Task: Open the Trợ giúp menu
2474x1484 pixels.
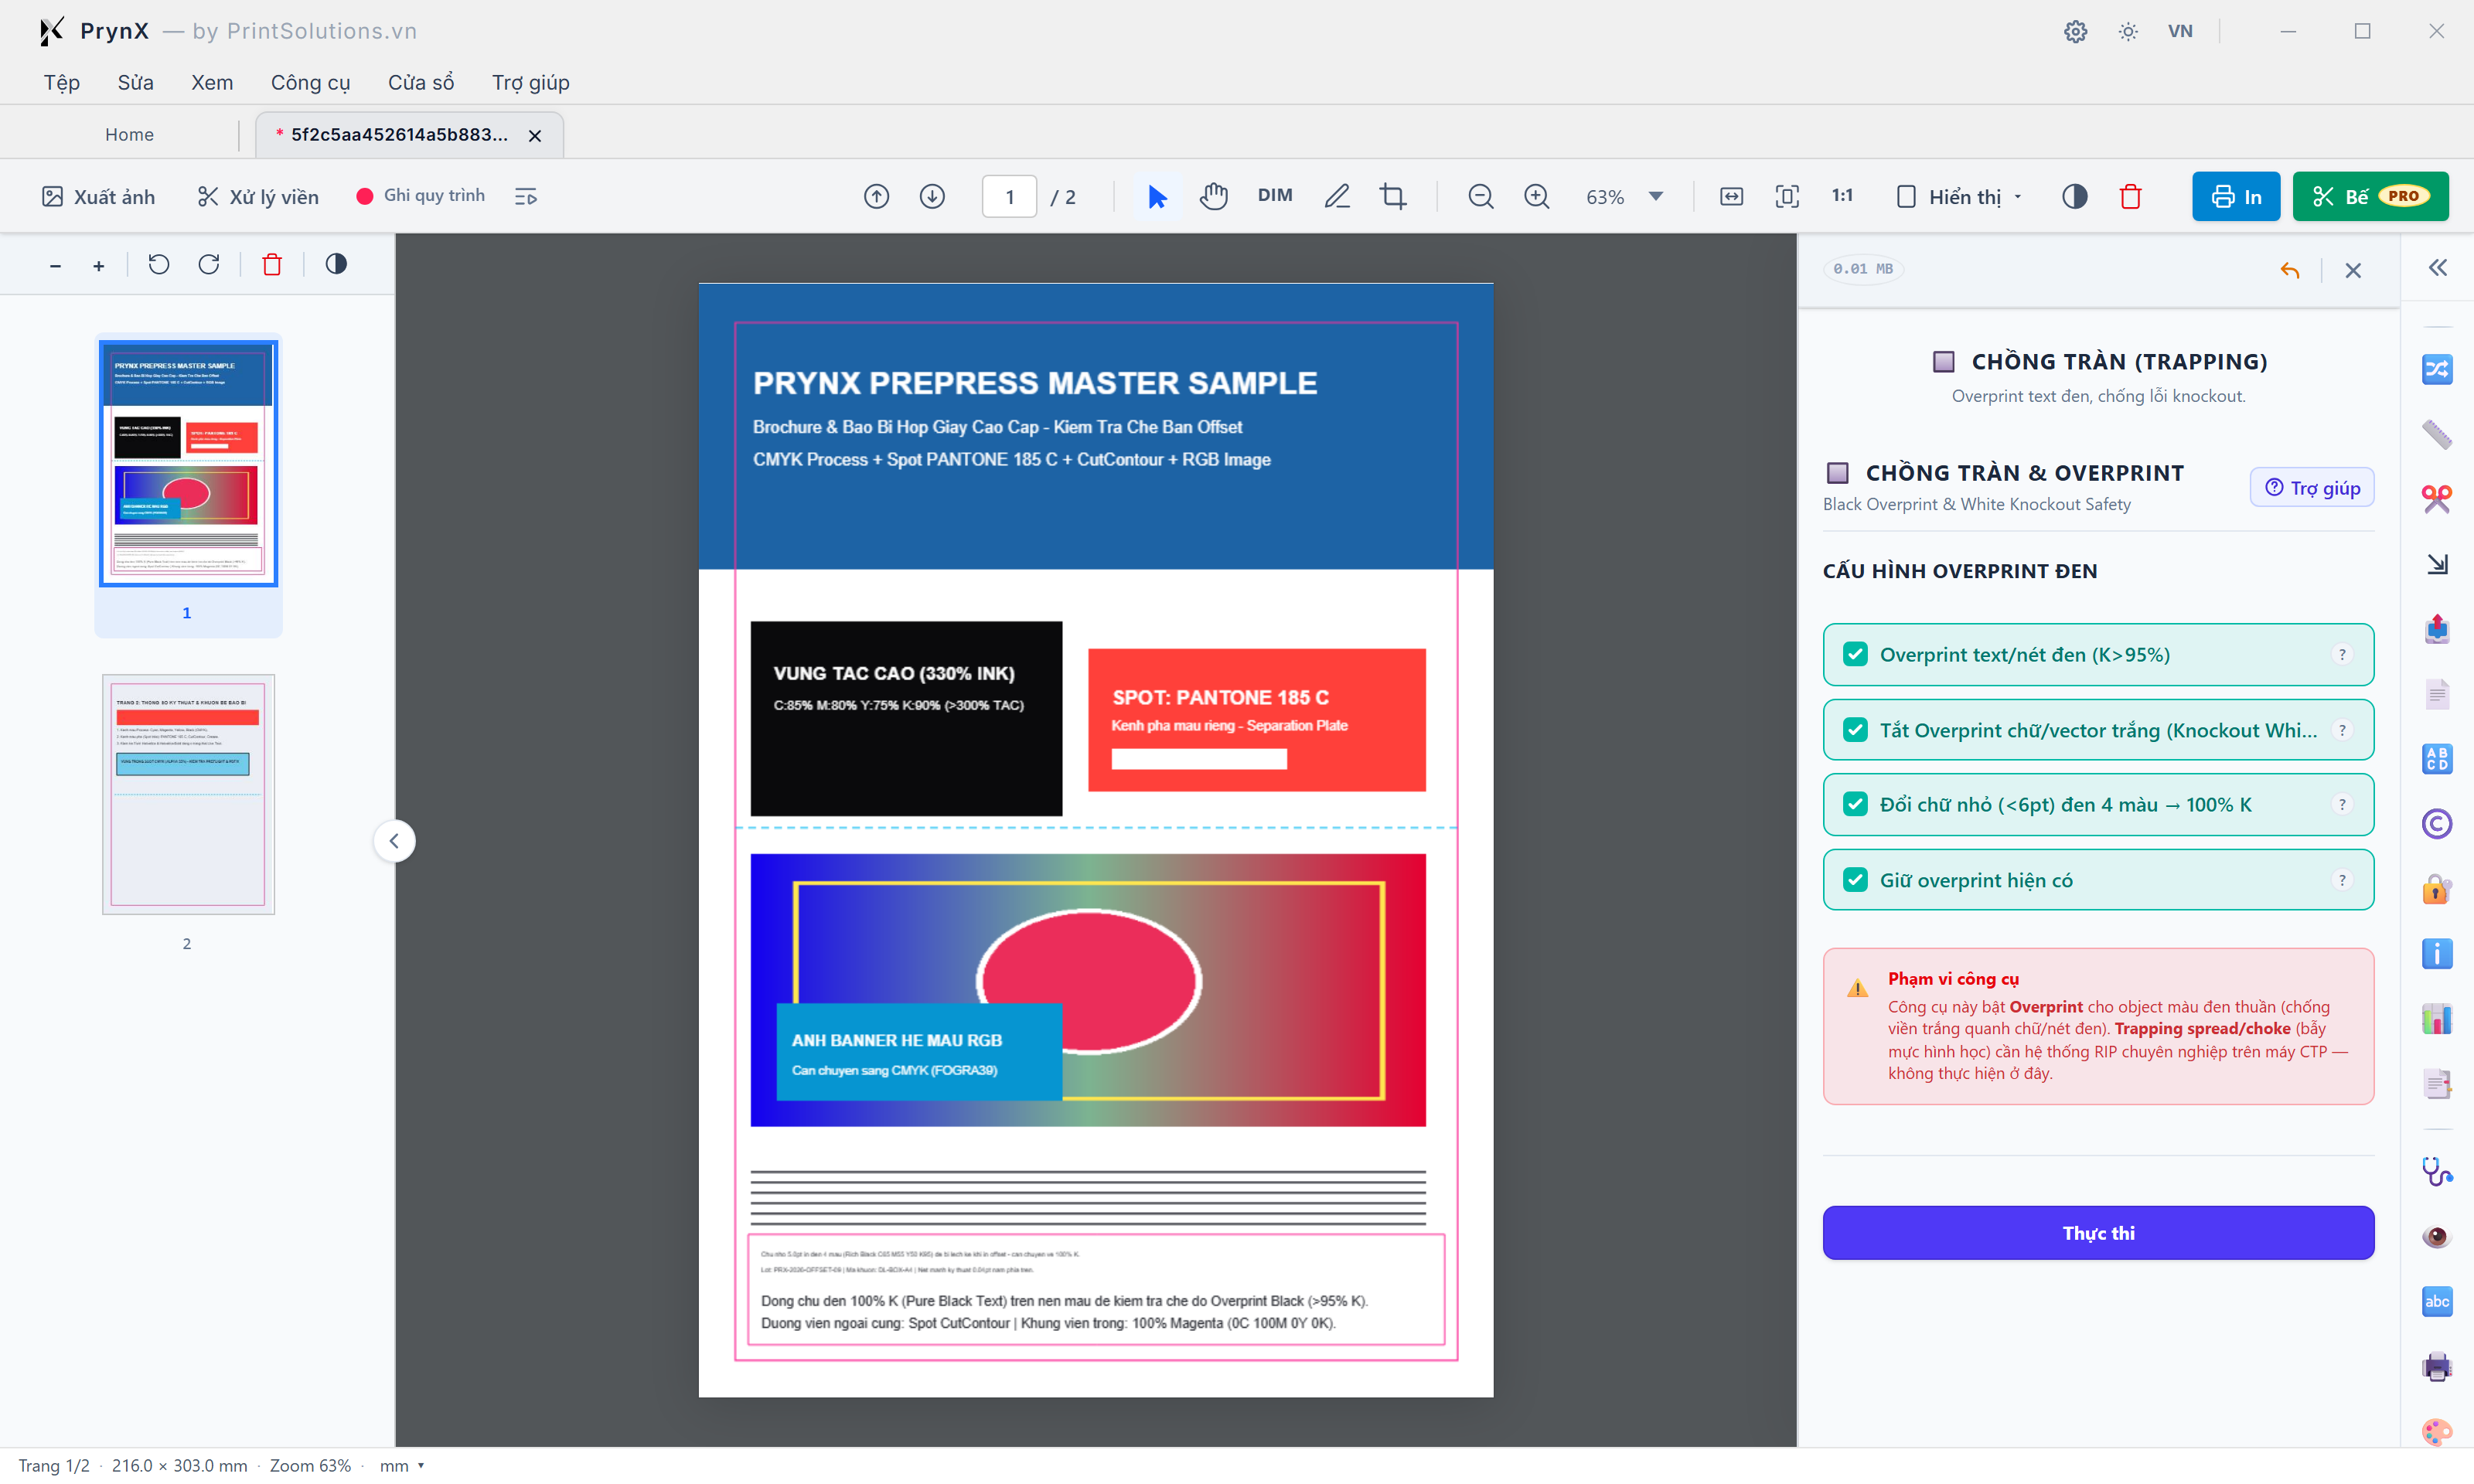Action: tap(530, 82)
